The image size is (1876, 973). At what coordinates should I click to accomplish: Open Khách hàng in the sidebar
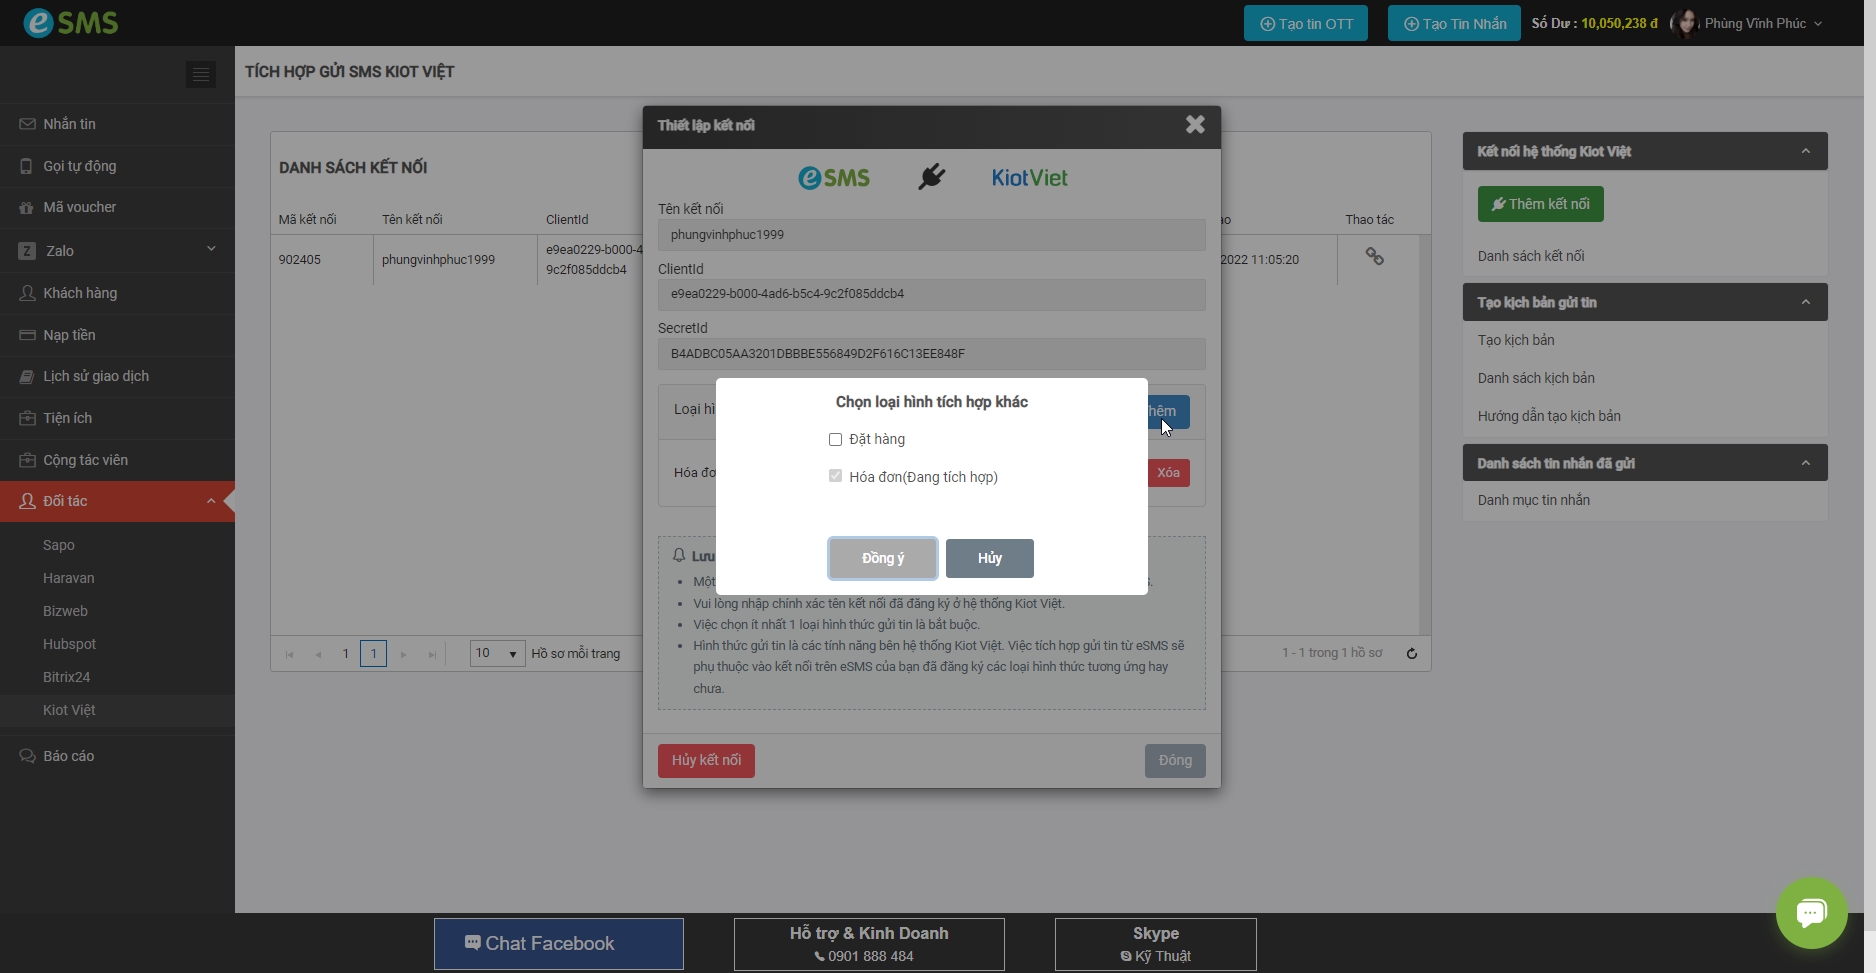80,293
